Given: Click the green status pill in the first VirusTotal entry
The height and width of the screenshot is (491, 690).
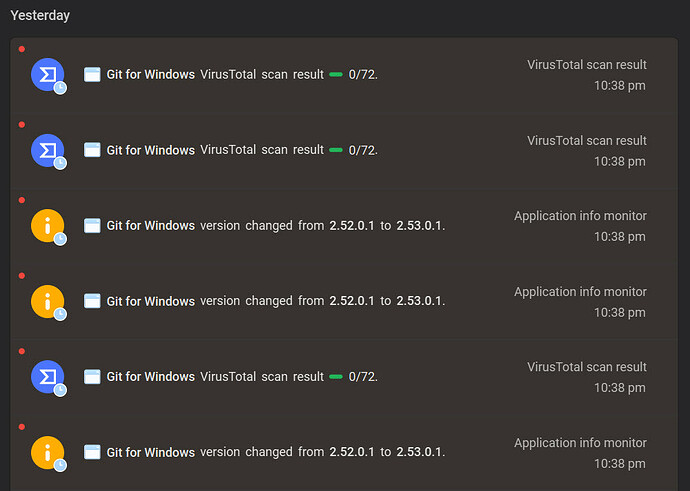Looking at the screenshot, I should (x=336, y=75).
